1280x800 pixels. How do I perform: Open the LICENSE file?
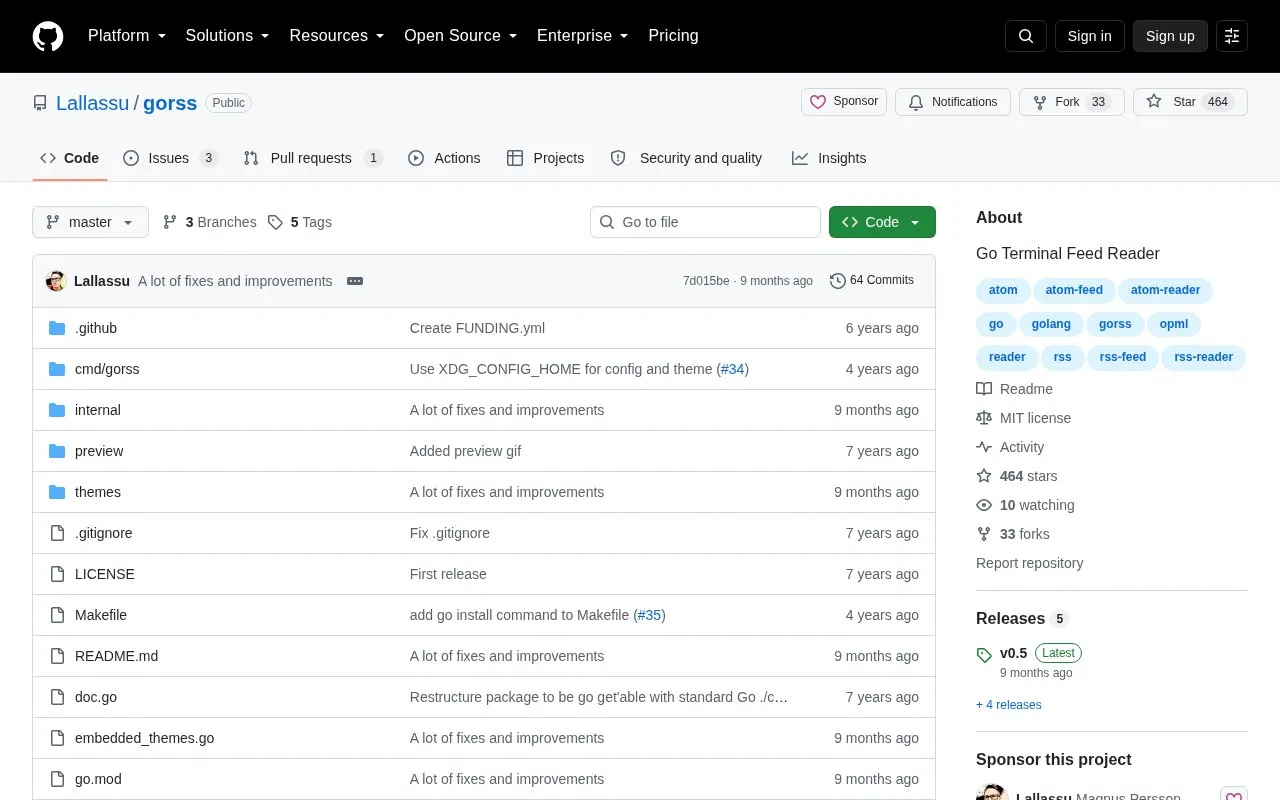[x=105, y=574]
